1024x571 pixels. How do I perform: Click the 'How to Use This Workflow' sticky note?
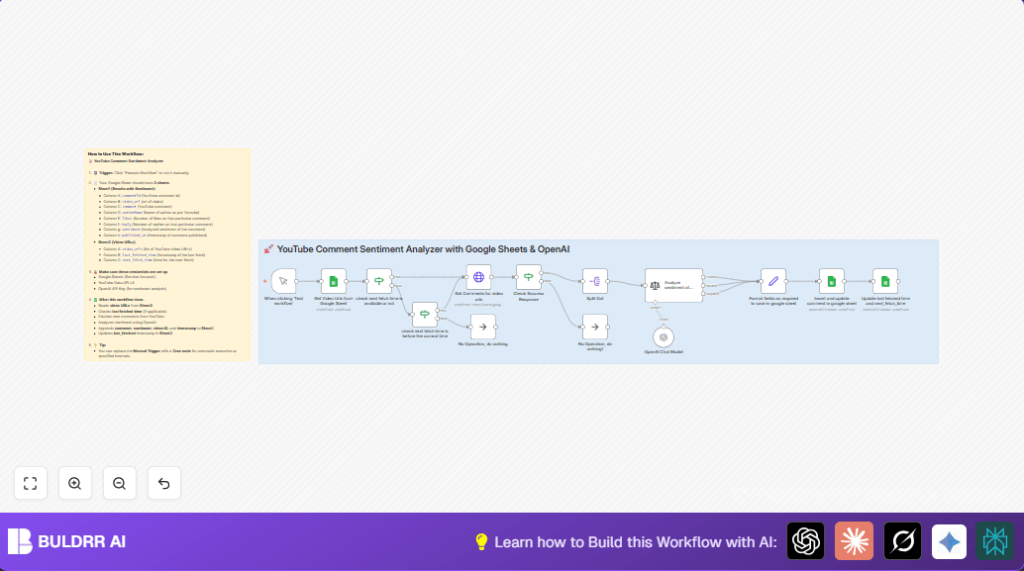click(167, 255)
